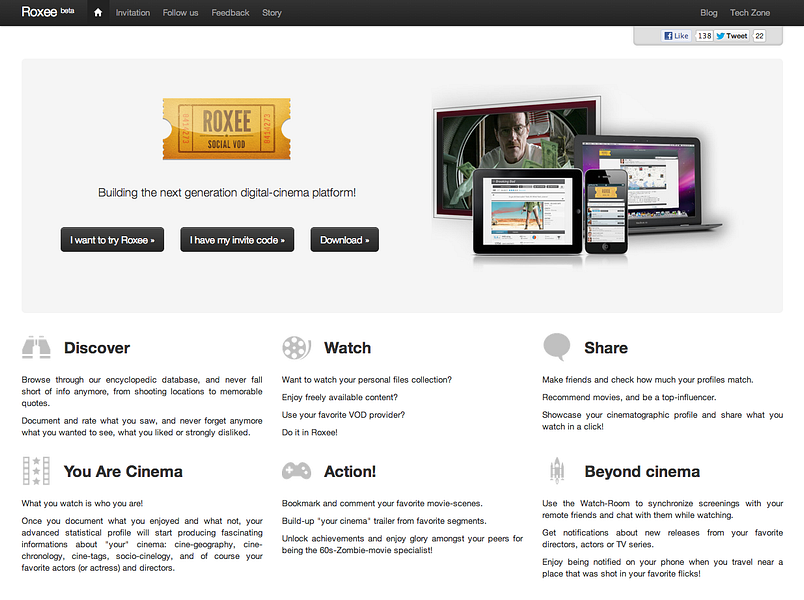Click the Beyond cinema heading
The height and width of the screenshot is (600, 804).
click(642, 471)
